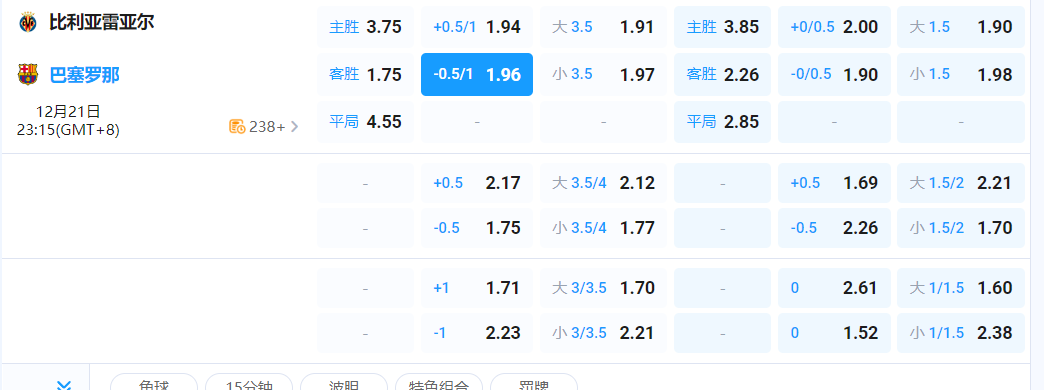Viewport: 1044px width, 390px height.
Task: Select handicap 0 at 2.61
Action: (834, 288)
